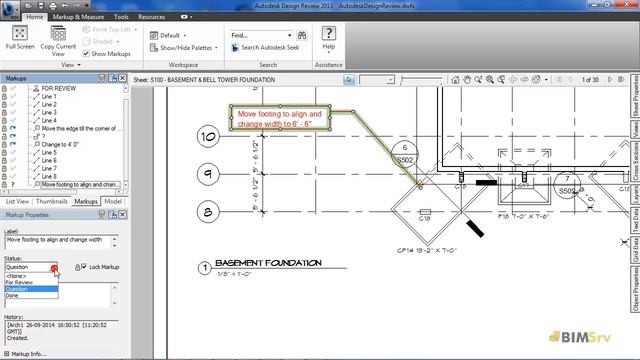Click the Open file icon in quick access toolbar
This screenshot has width=640, height=360.
click(x=28, y=6)
